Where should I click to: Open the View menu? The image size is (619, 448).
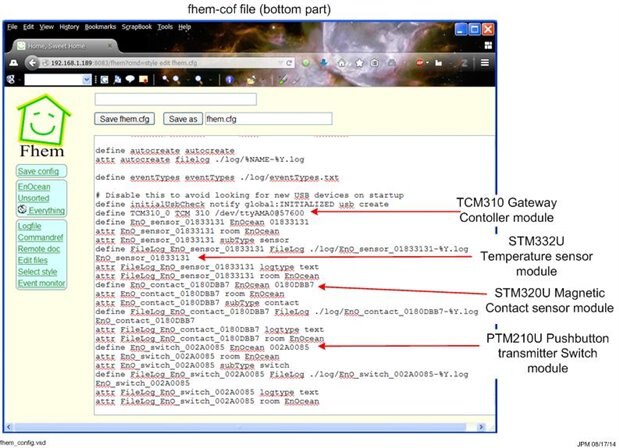pyautogui.click(x=46, y=27)
